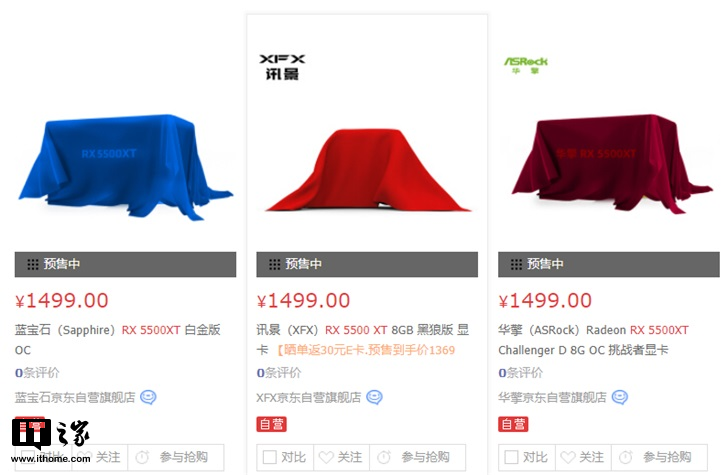
Task: Click the red cloth XFX product image
Action: pyautogui.click(x=368, y=170)
